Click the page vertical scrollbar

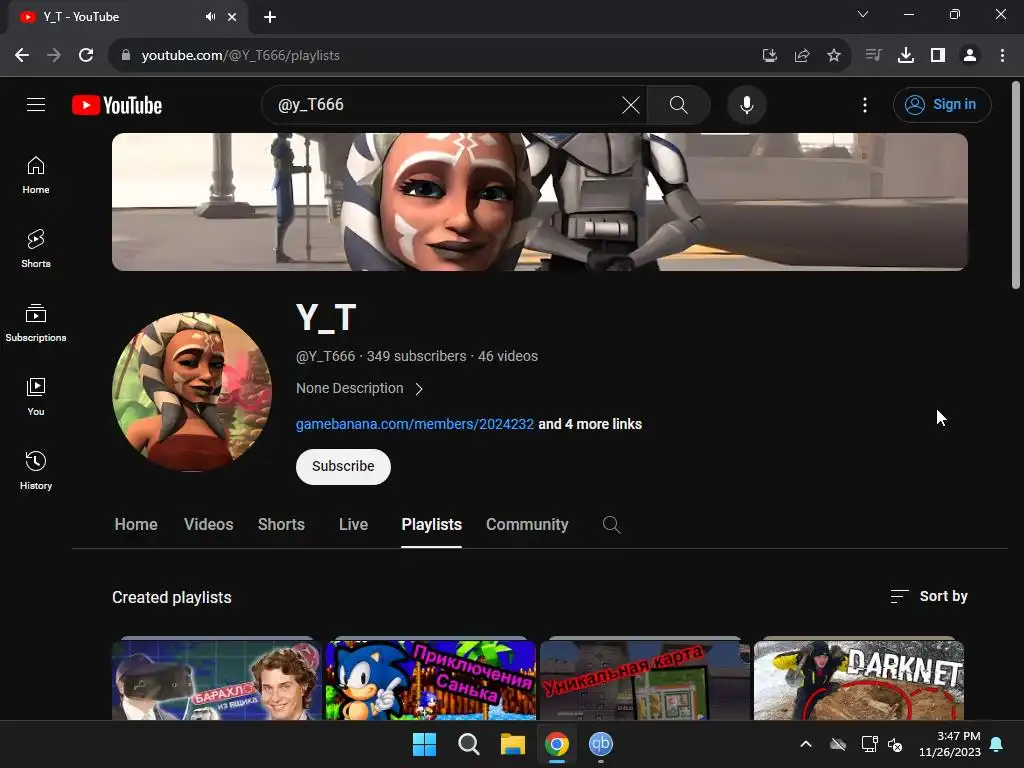click(x=1016, y=185)
